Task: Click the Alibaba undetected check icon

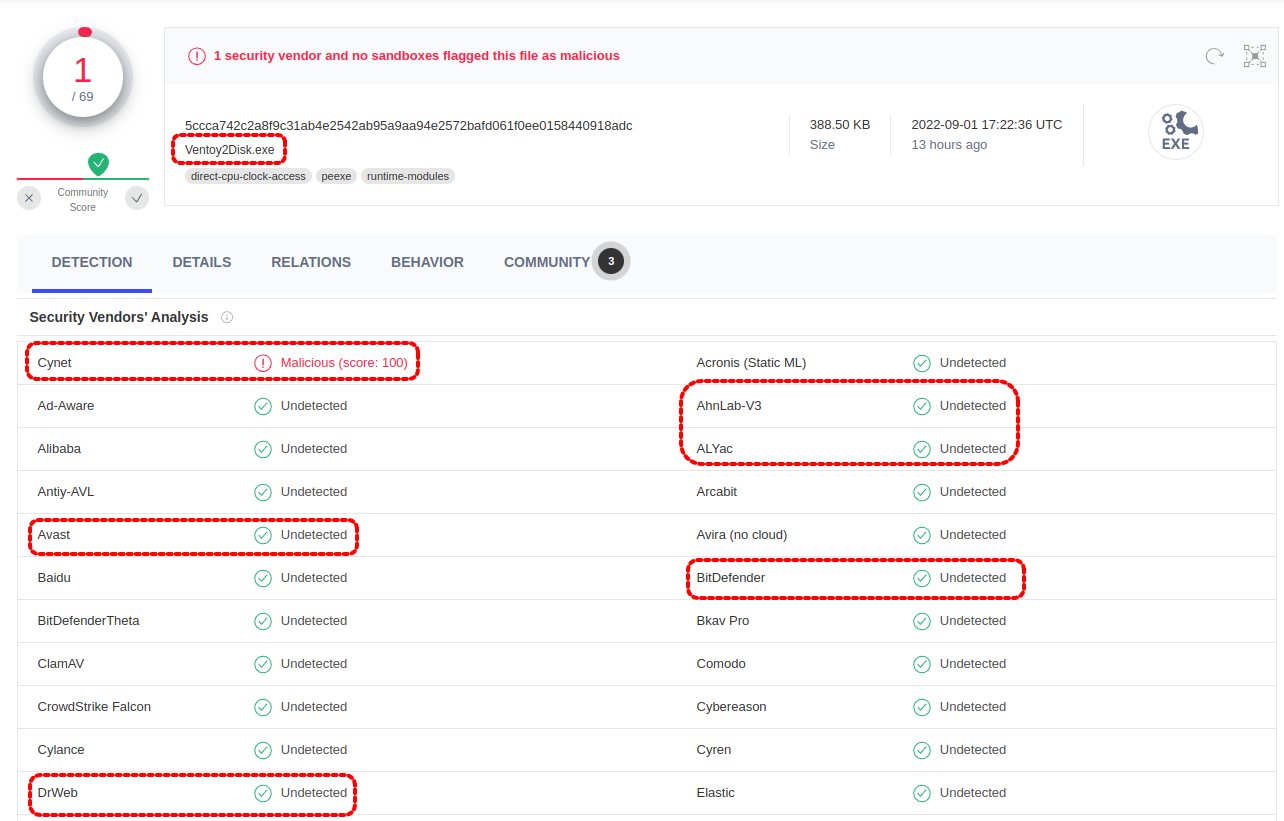Action: [x=263, y=449]
